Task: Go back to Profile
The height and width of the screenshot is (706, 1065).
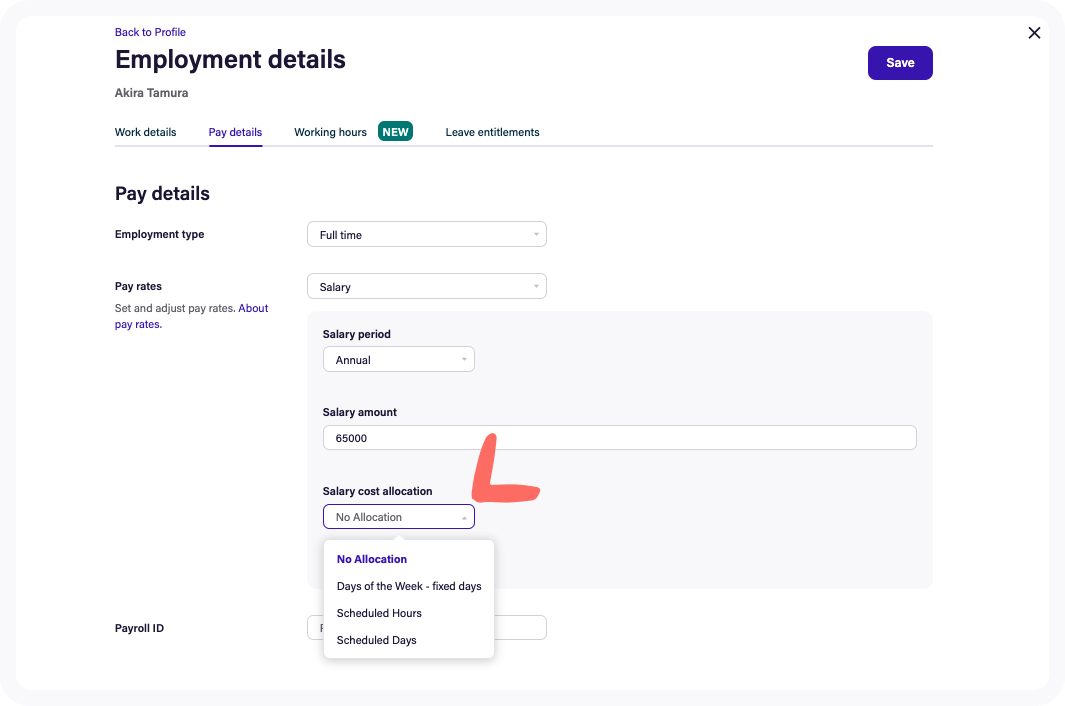Action: pyautogui.click(x=150, y=31)
